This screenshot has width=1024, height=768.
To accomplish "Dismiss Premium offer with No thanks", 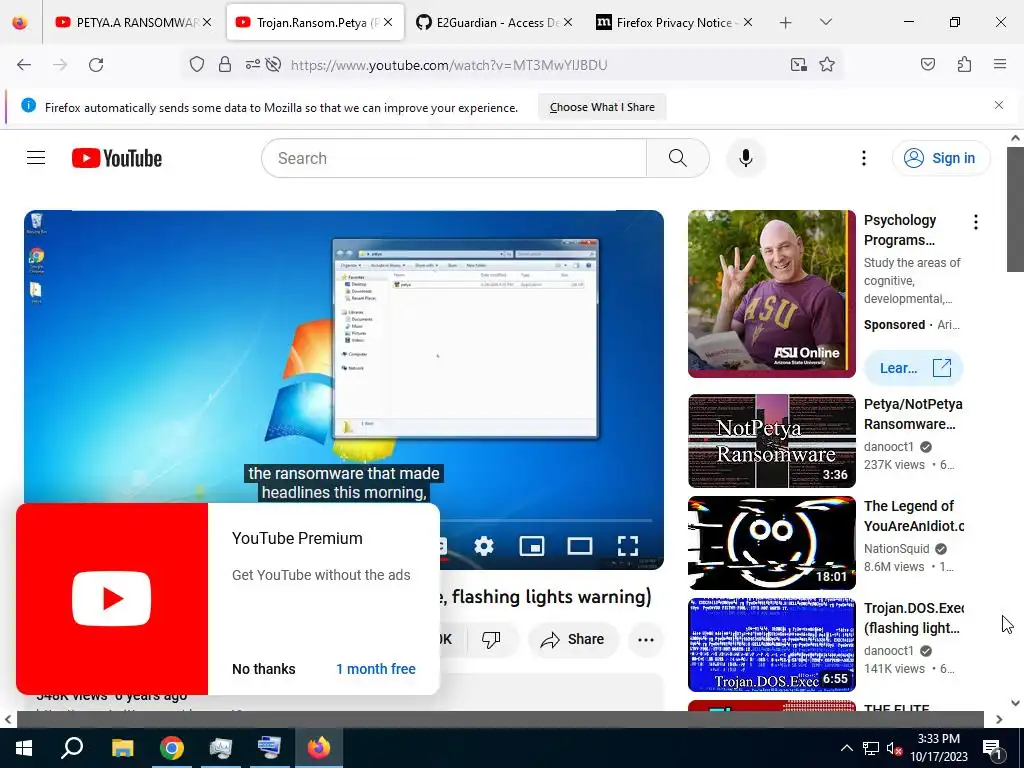I will point(264,669).
